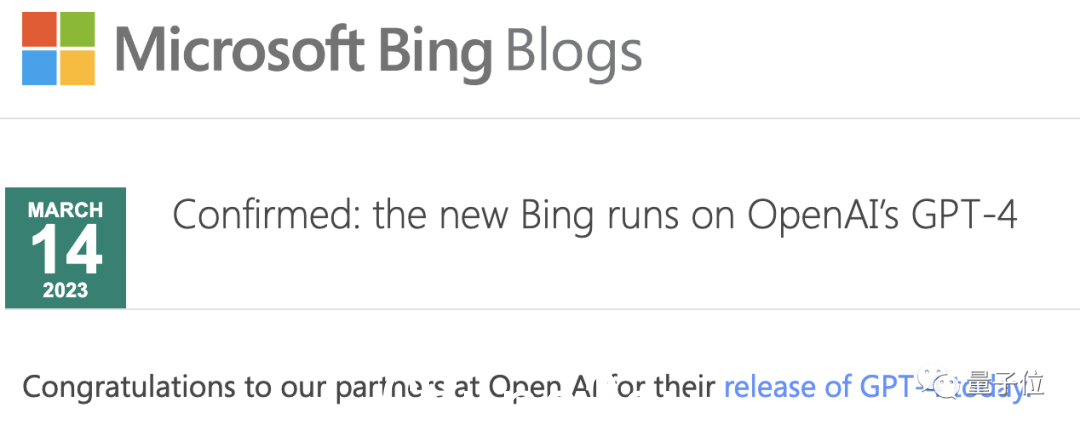
Task: Open the "release of GPT-4" hyperlink
Action: pos(875,387)
